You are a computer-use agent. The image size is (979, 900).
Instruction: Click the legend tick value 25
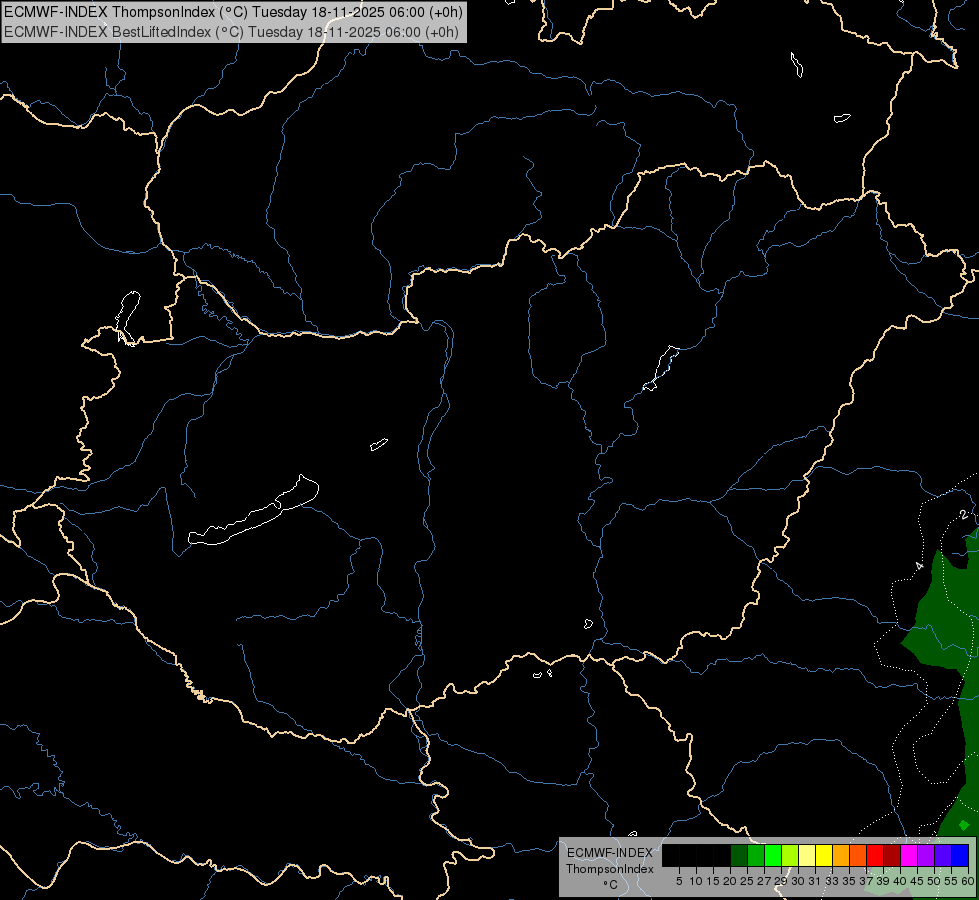747,881
